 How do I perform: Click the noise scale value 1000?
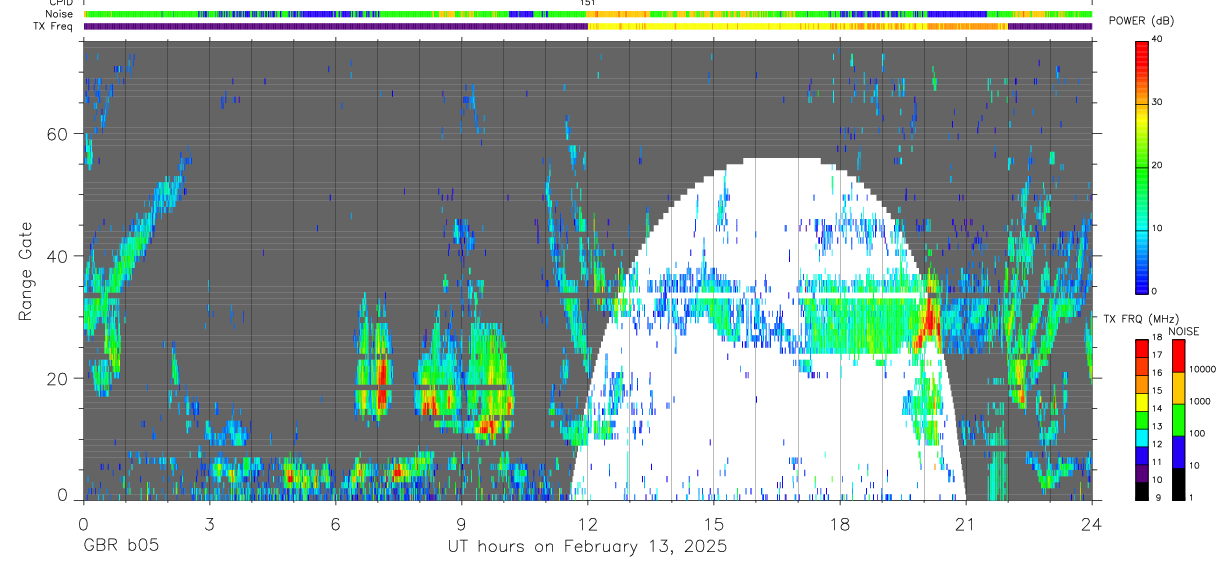click(x=1201, y=401)
